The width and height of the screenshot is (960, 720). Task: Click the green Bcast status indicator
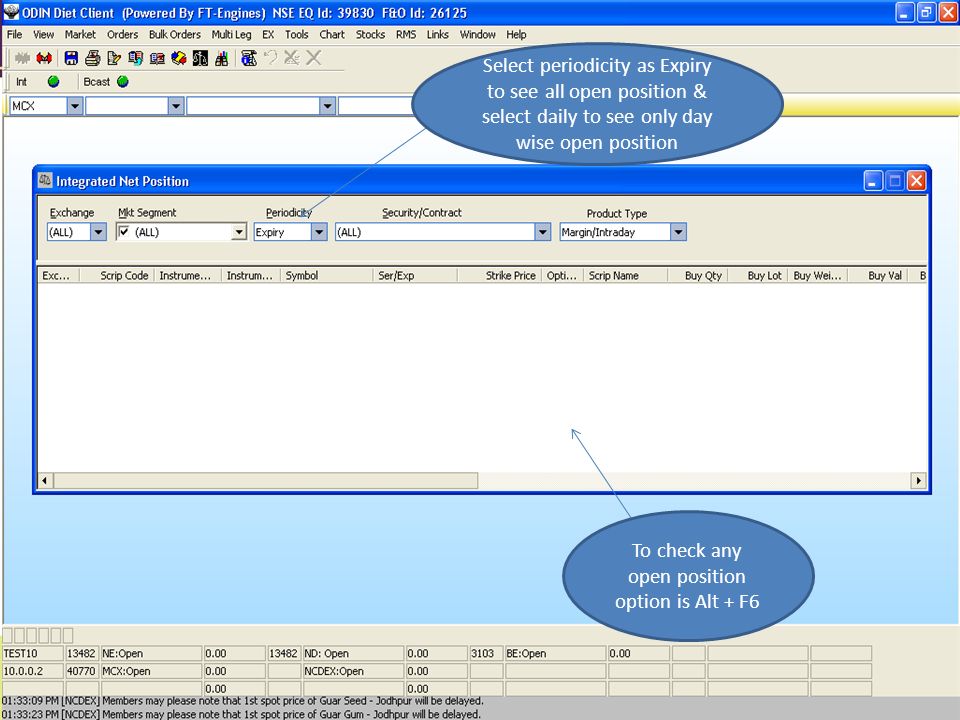(122, 81)
